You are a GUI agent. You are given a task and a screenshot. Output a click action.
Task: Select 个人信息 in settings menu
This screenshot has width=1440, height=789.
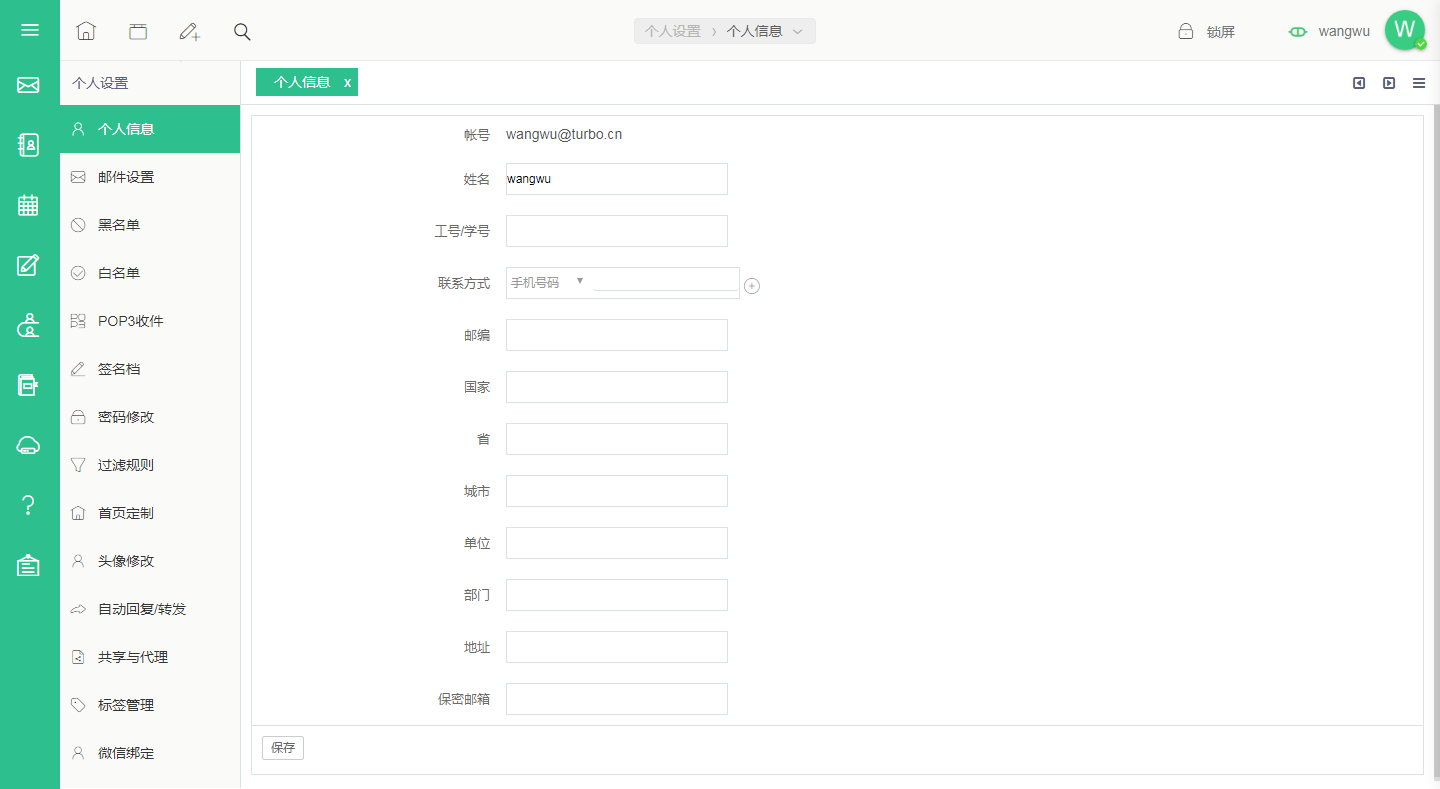tap(150, 129)
